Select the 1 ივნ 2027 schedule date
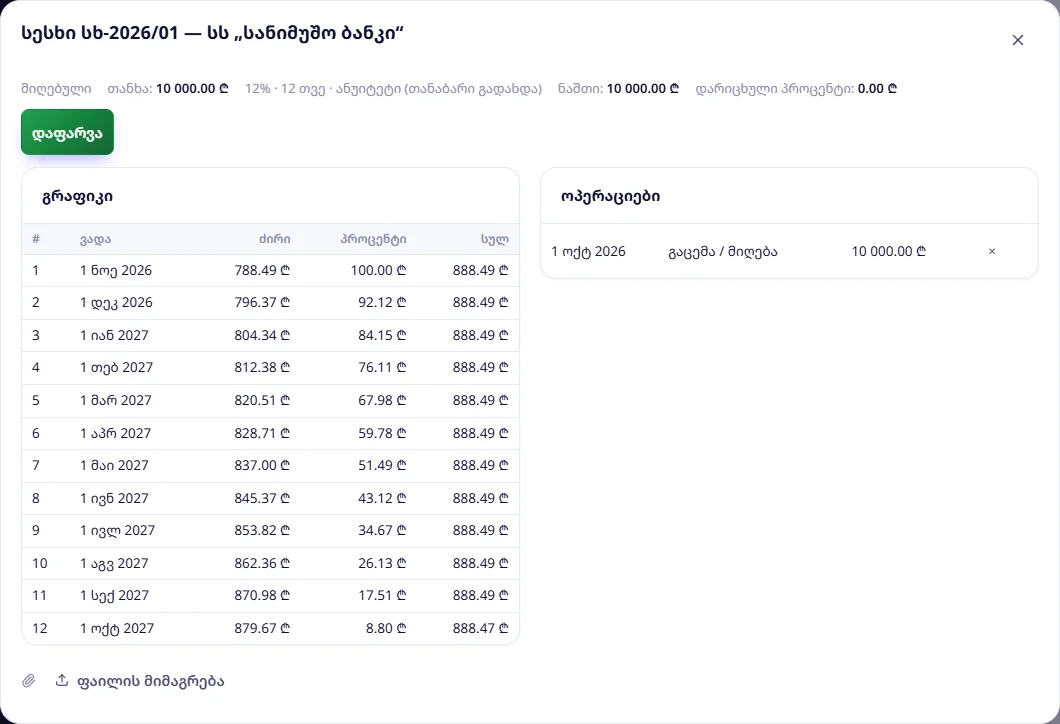The height and width of the screenshot is (724, 1060). click(x=114, y=498)
